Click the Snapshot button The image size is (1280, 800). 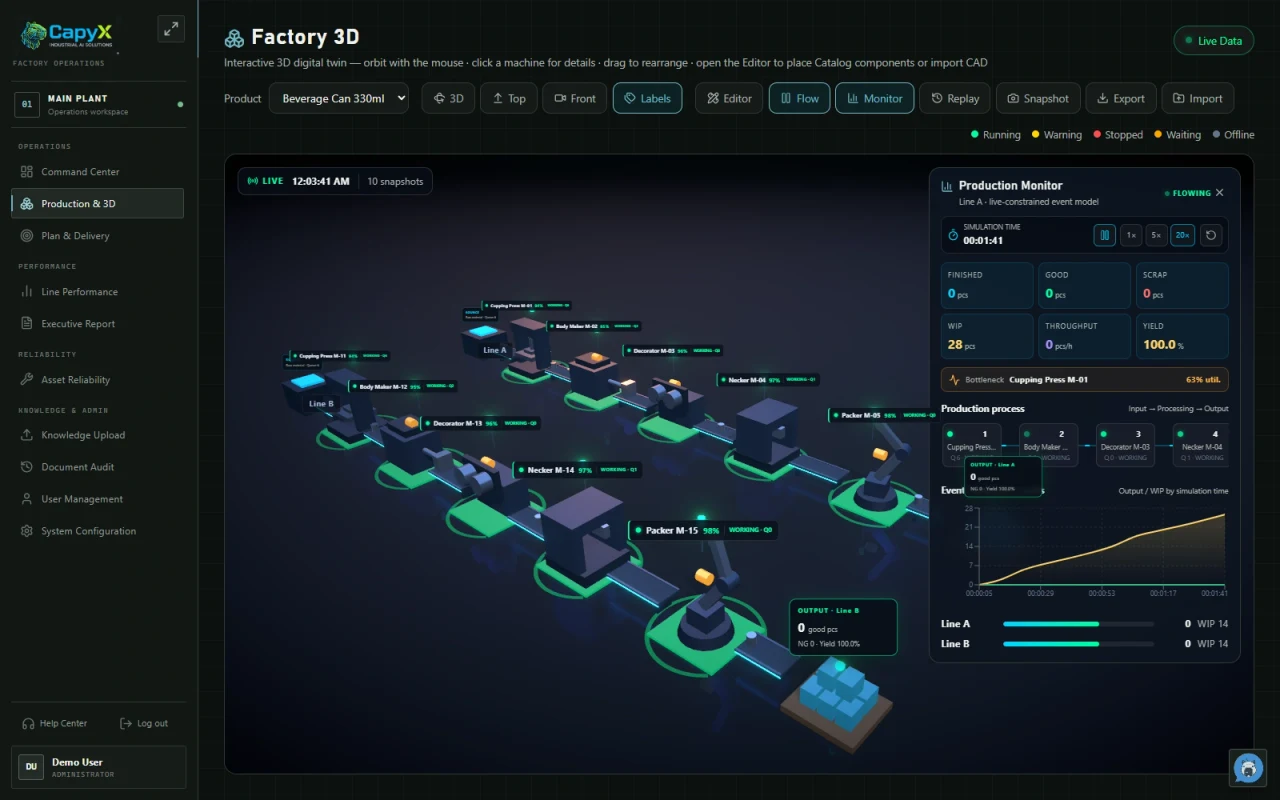pyautogui.click(x=1038, y=98)
